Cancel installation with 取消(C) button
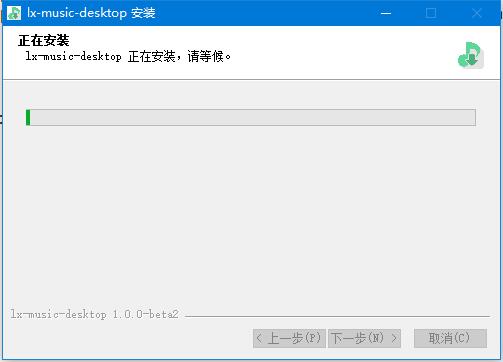Image resolution: width=503 pixels, height=362 pixels. pyautogui.click(x=450, y=338)
